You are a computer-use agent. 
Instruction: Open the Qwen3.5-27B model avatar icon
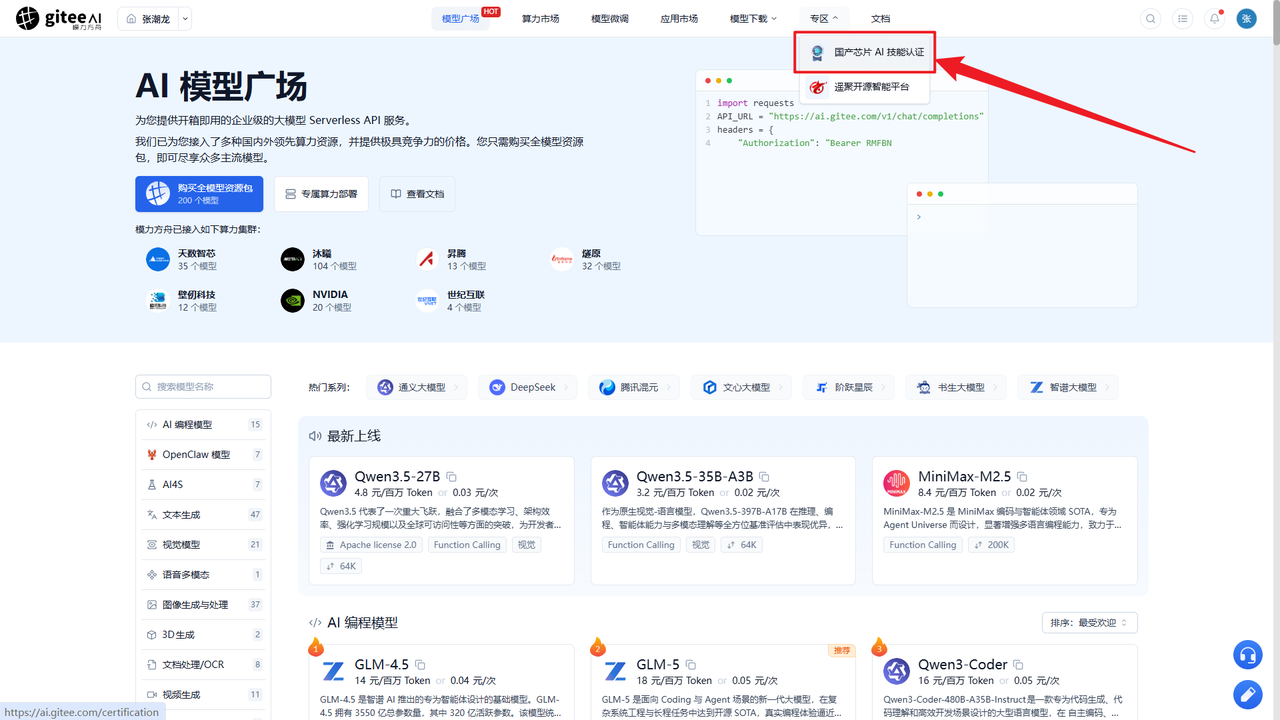(333, 484)
